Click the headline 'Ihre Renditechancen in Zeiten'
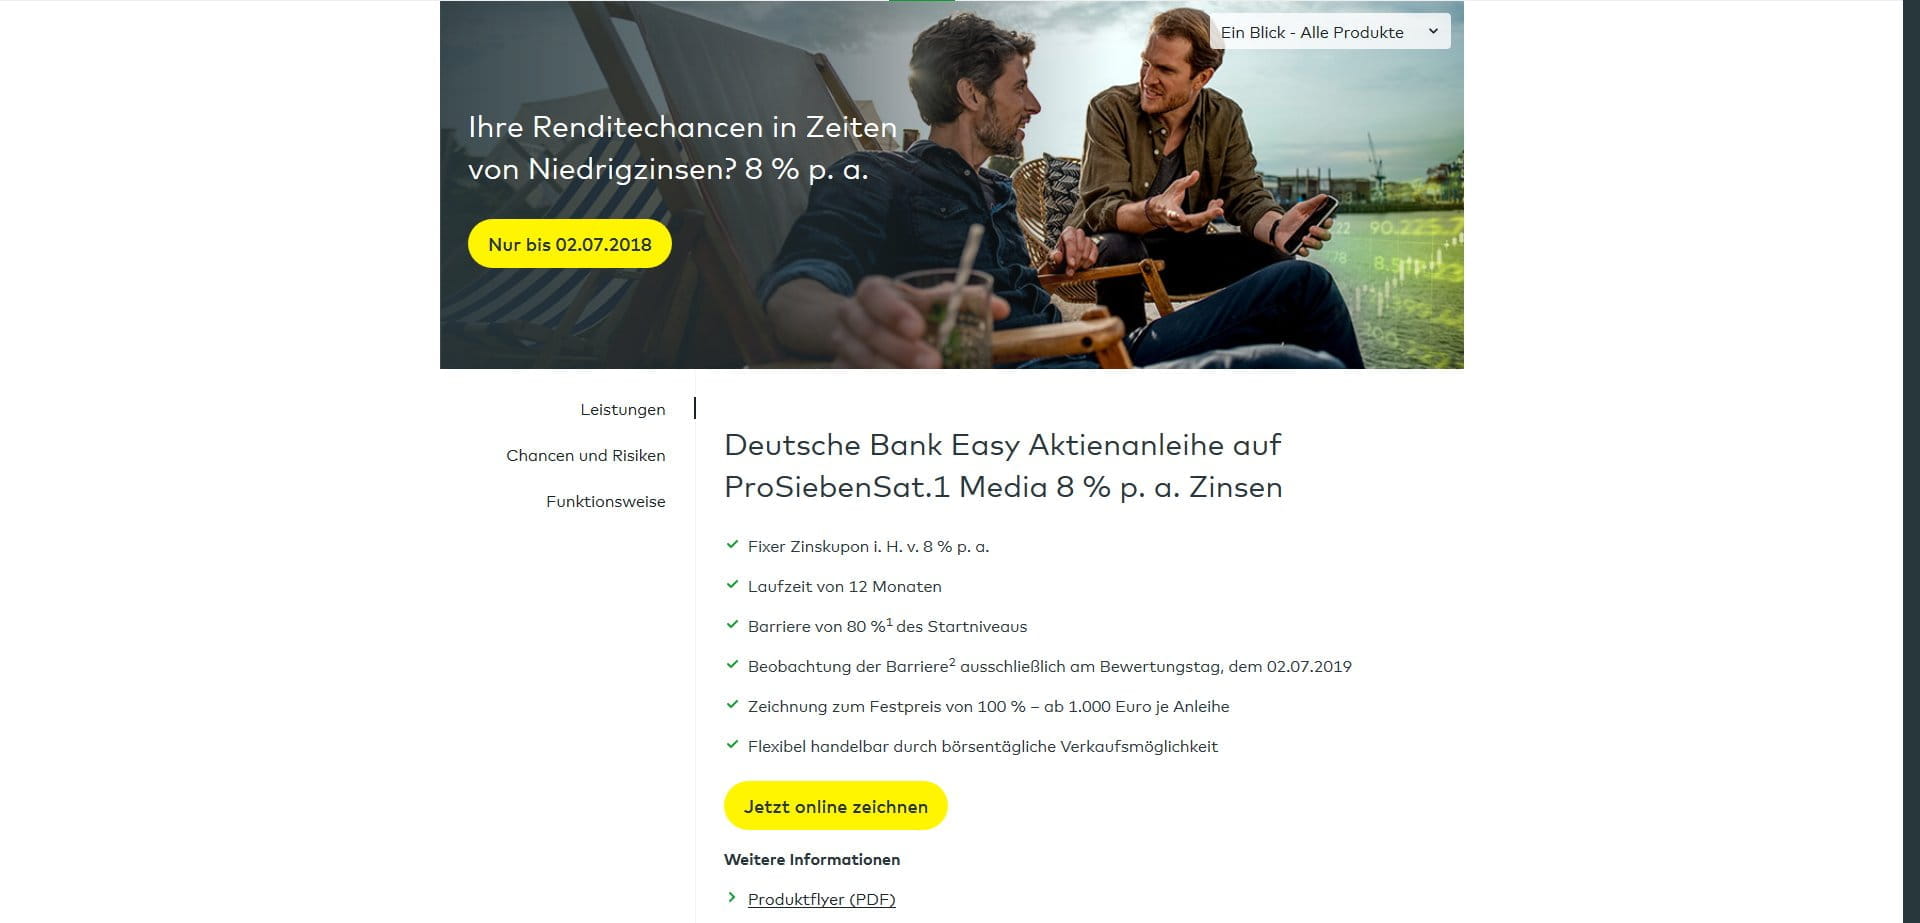 [683, 127]
